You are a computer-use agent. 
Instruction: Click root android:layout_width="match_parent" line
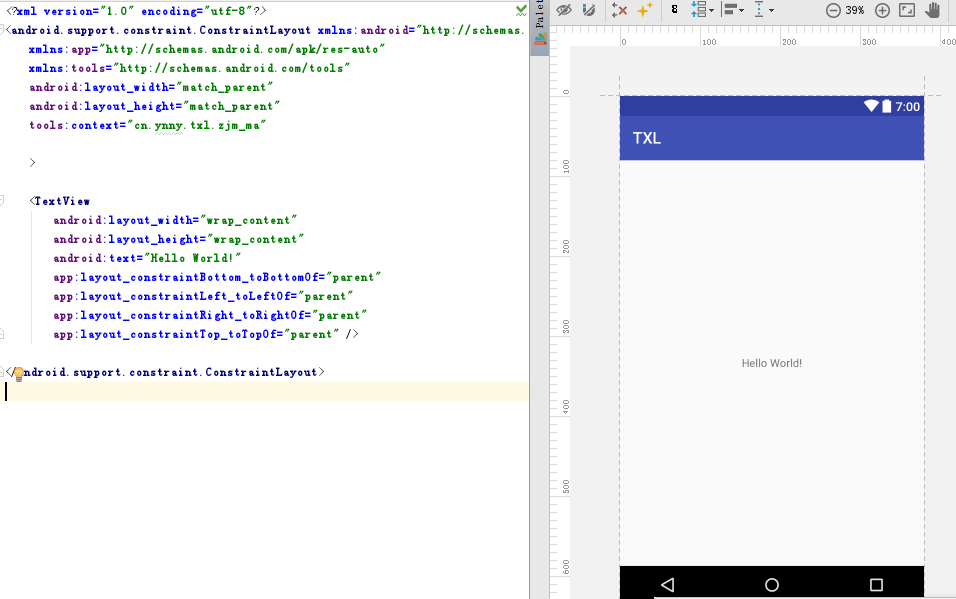coord(151,87)
